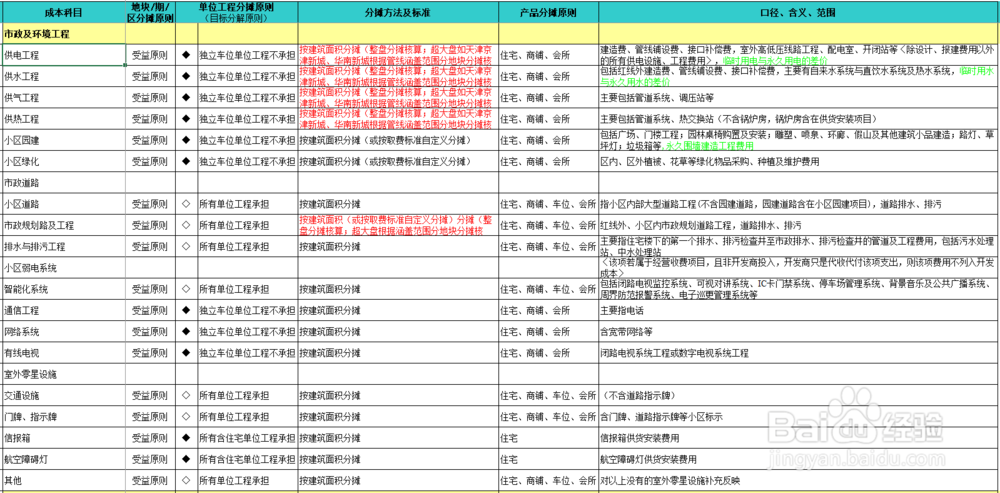Select 独立车位单位工程不承担 in 网络系统 row
The height and width of the screenshot is (493, 1000).
click(247, 332)
